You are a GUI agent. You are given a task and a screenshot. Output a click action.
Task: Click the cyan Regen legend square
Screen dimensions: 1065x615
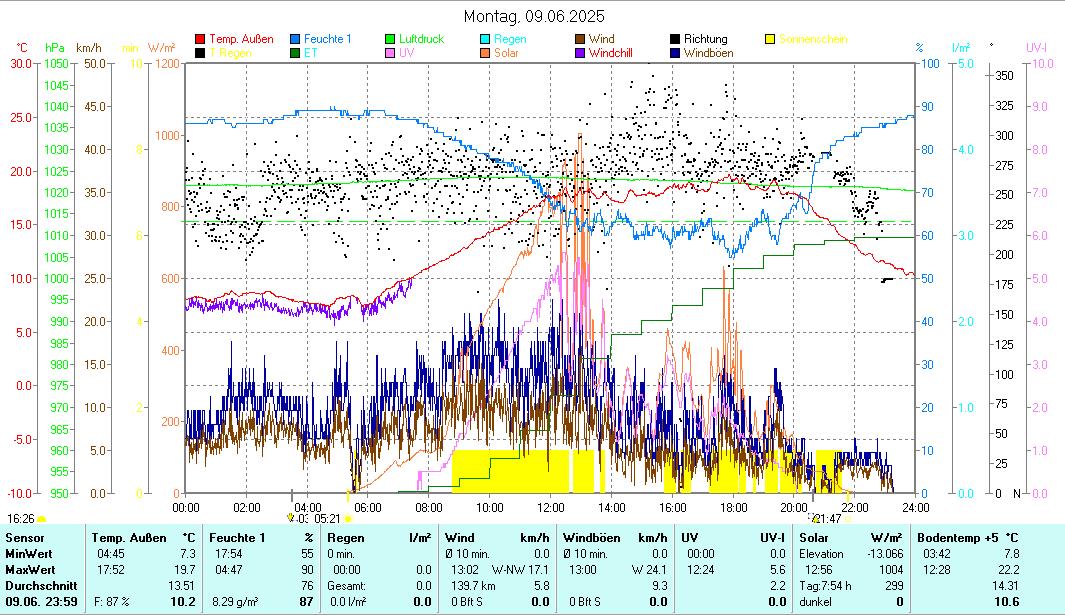tap(486, 40)
